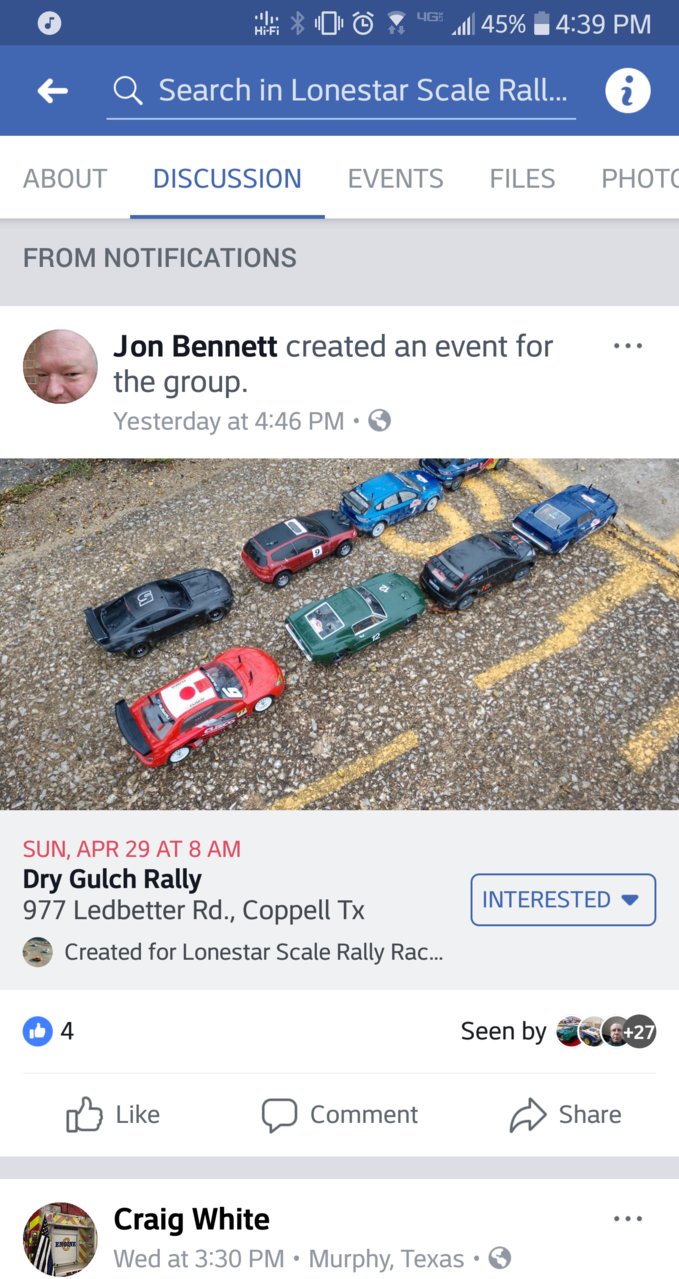
Task: Open the Photos tab
Action: (x=640, y=179)
